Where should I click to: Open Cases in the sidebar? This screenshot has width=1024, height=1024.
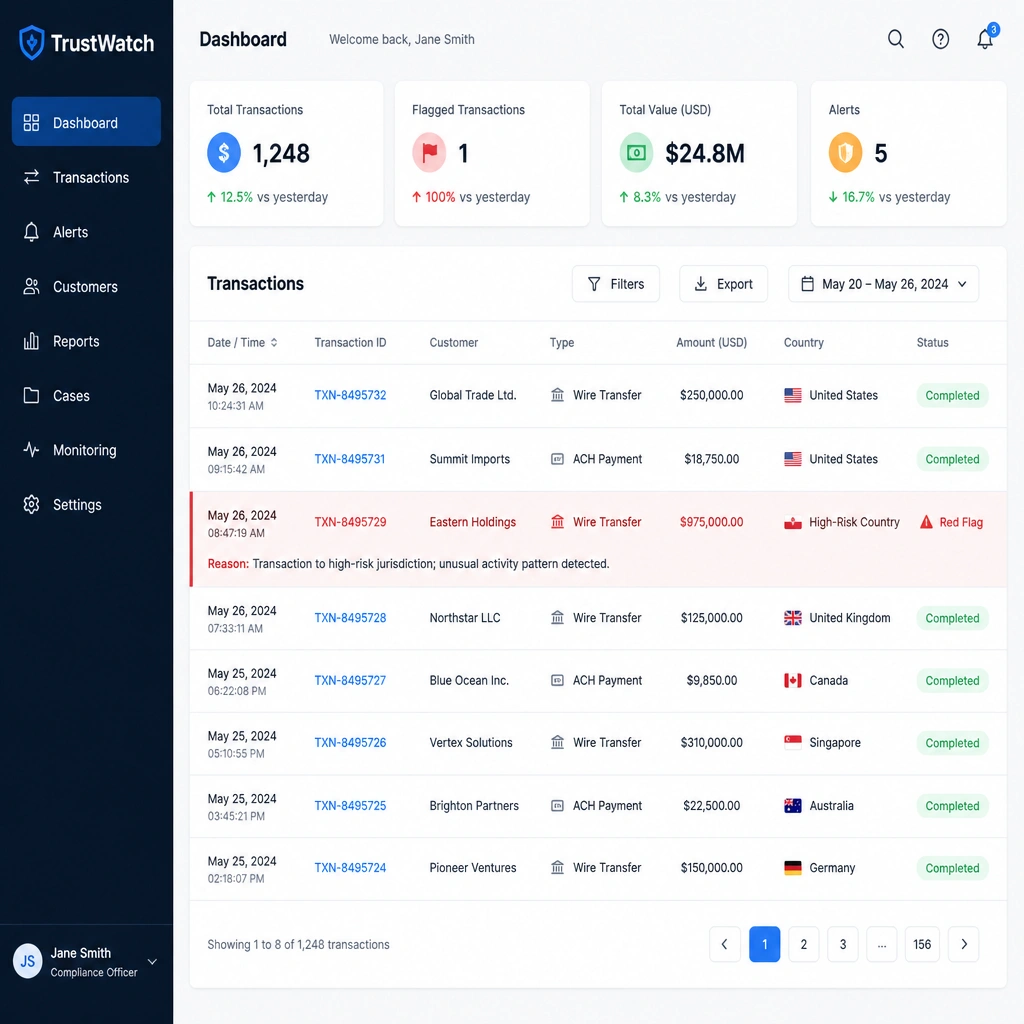[86, 396]
